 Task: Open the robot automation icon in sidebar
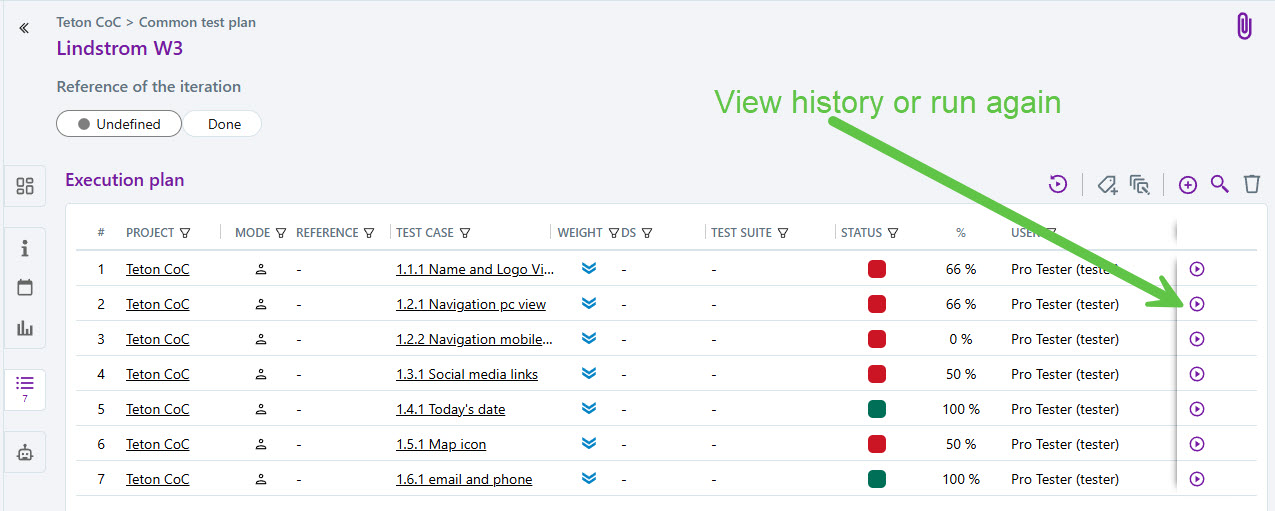(25, 452)
